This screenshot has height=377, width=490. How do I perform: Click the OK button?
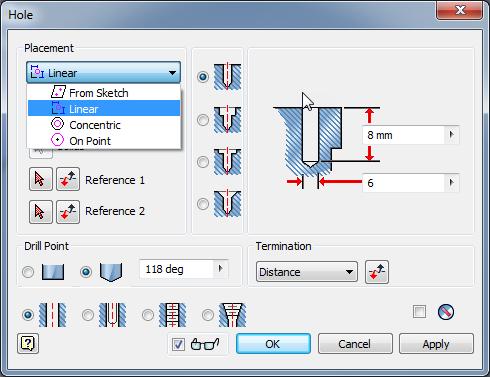tap(273, 344)
